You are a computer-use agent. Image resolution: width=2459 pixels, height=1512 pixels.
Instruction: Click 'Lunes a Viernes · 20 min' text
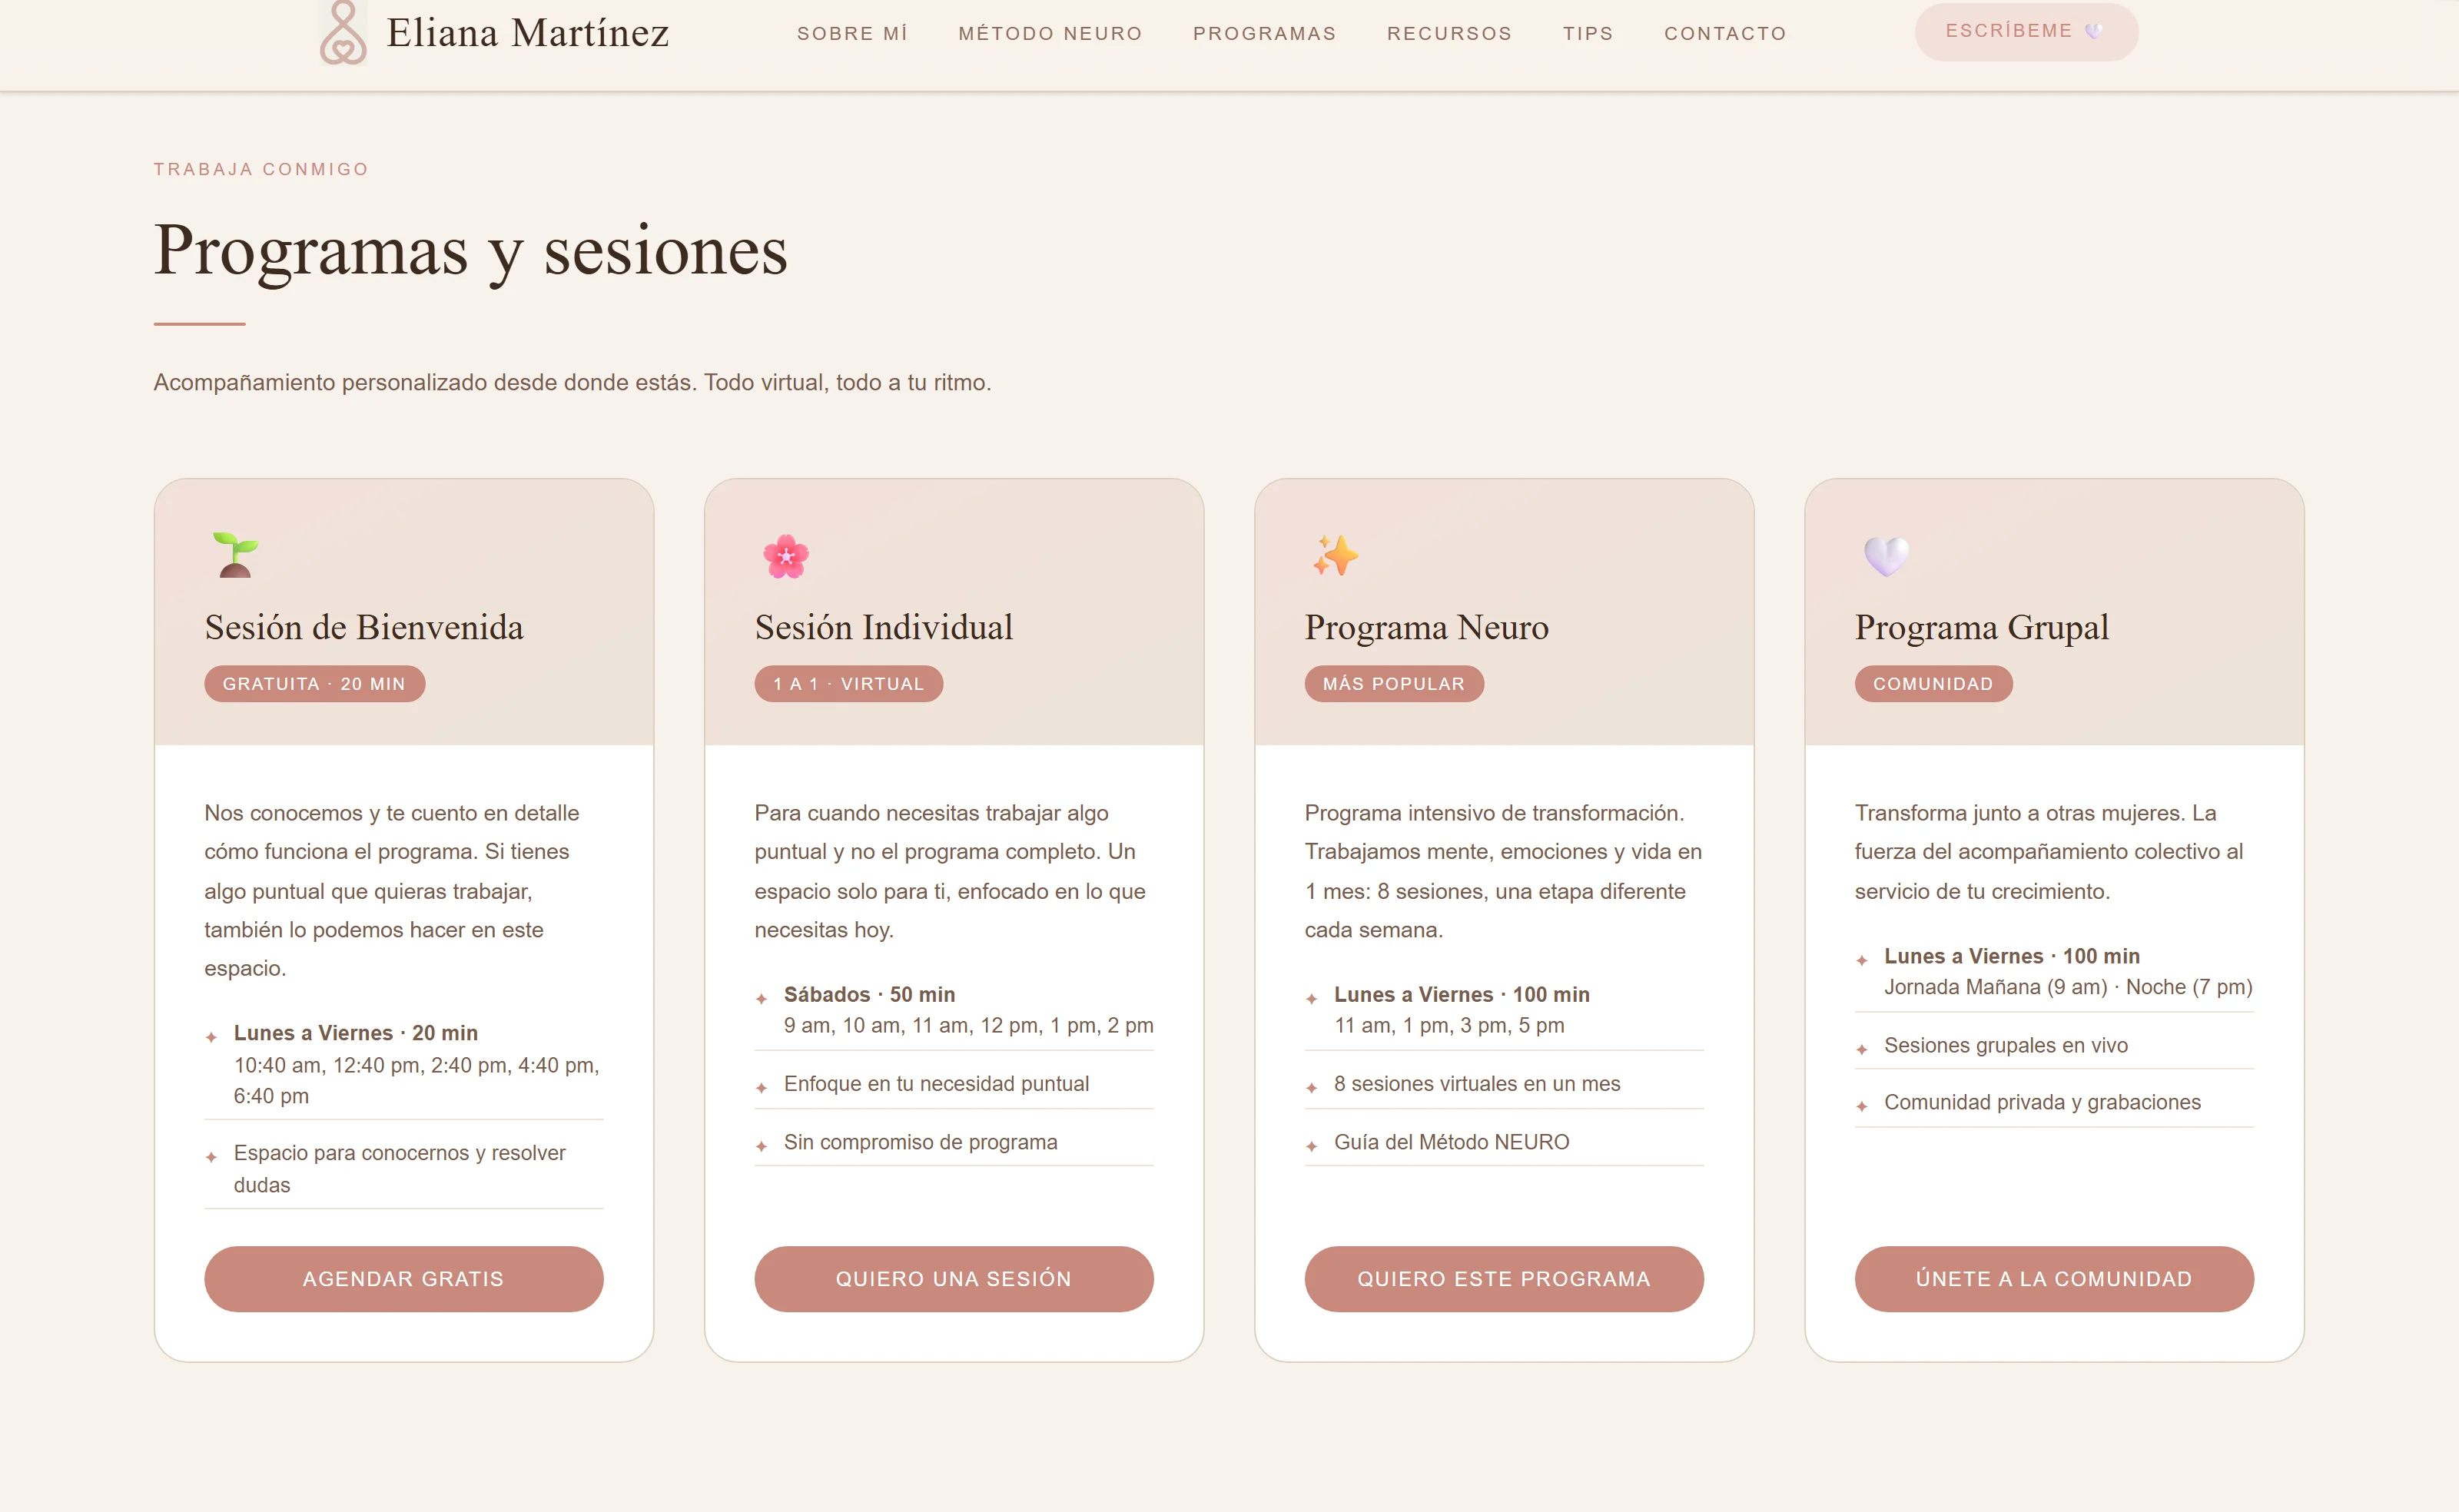coord(356,1033)
